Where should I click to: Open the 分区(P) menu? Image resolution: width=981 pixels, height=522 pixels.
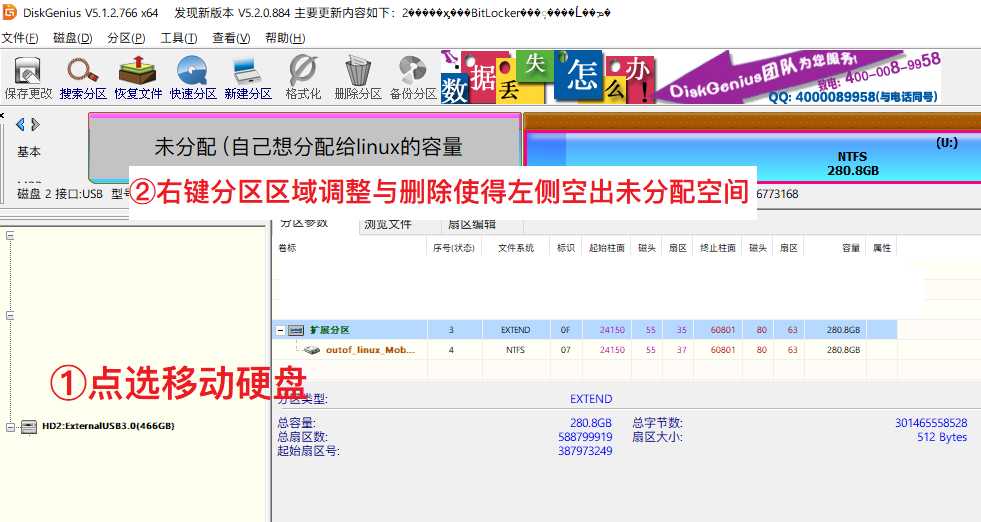(x=126, y=38)
